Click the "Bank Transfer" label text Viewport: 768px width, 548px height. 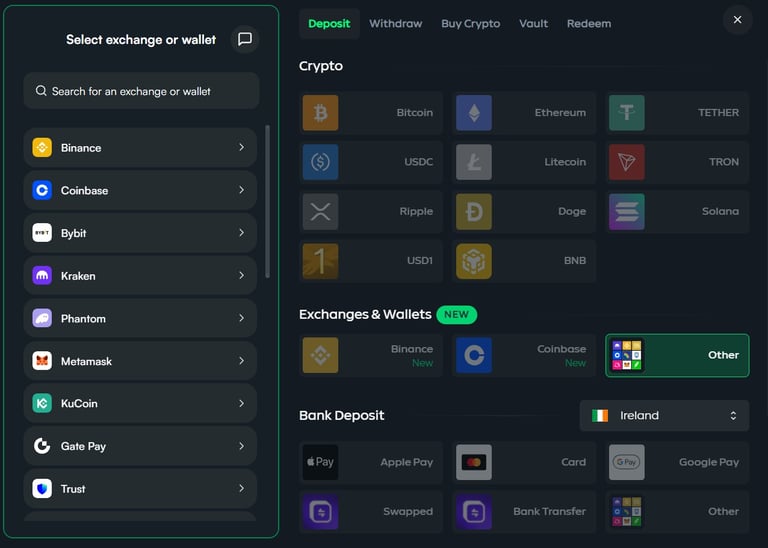click(549, 512)
